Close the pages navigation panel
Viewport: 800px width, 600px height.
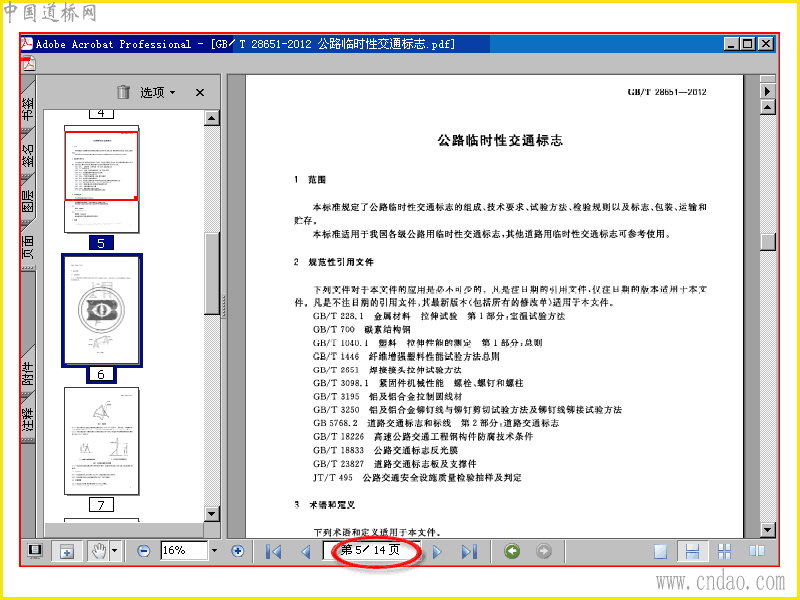tap(200, 92)
